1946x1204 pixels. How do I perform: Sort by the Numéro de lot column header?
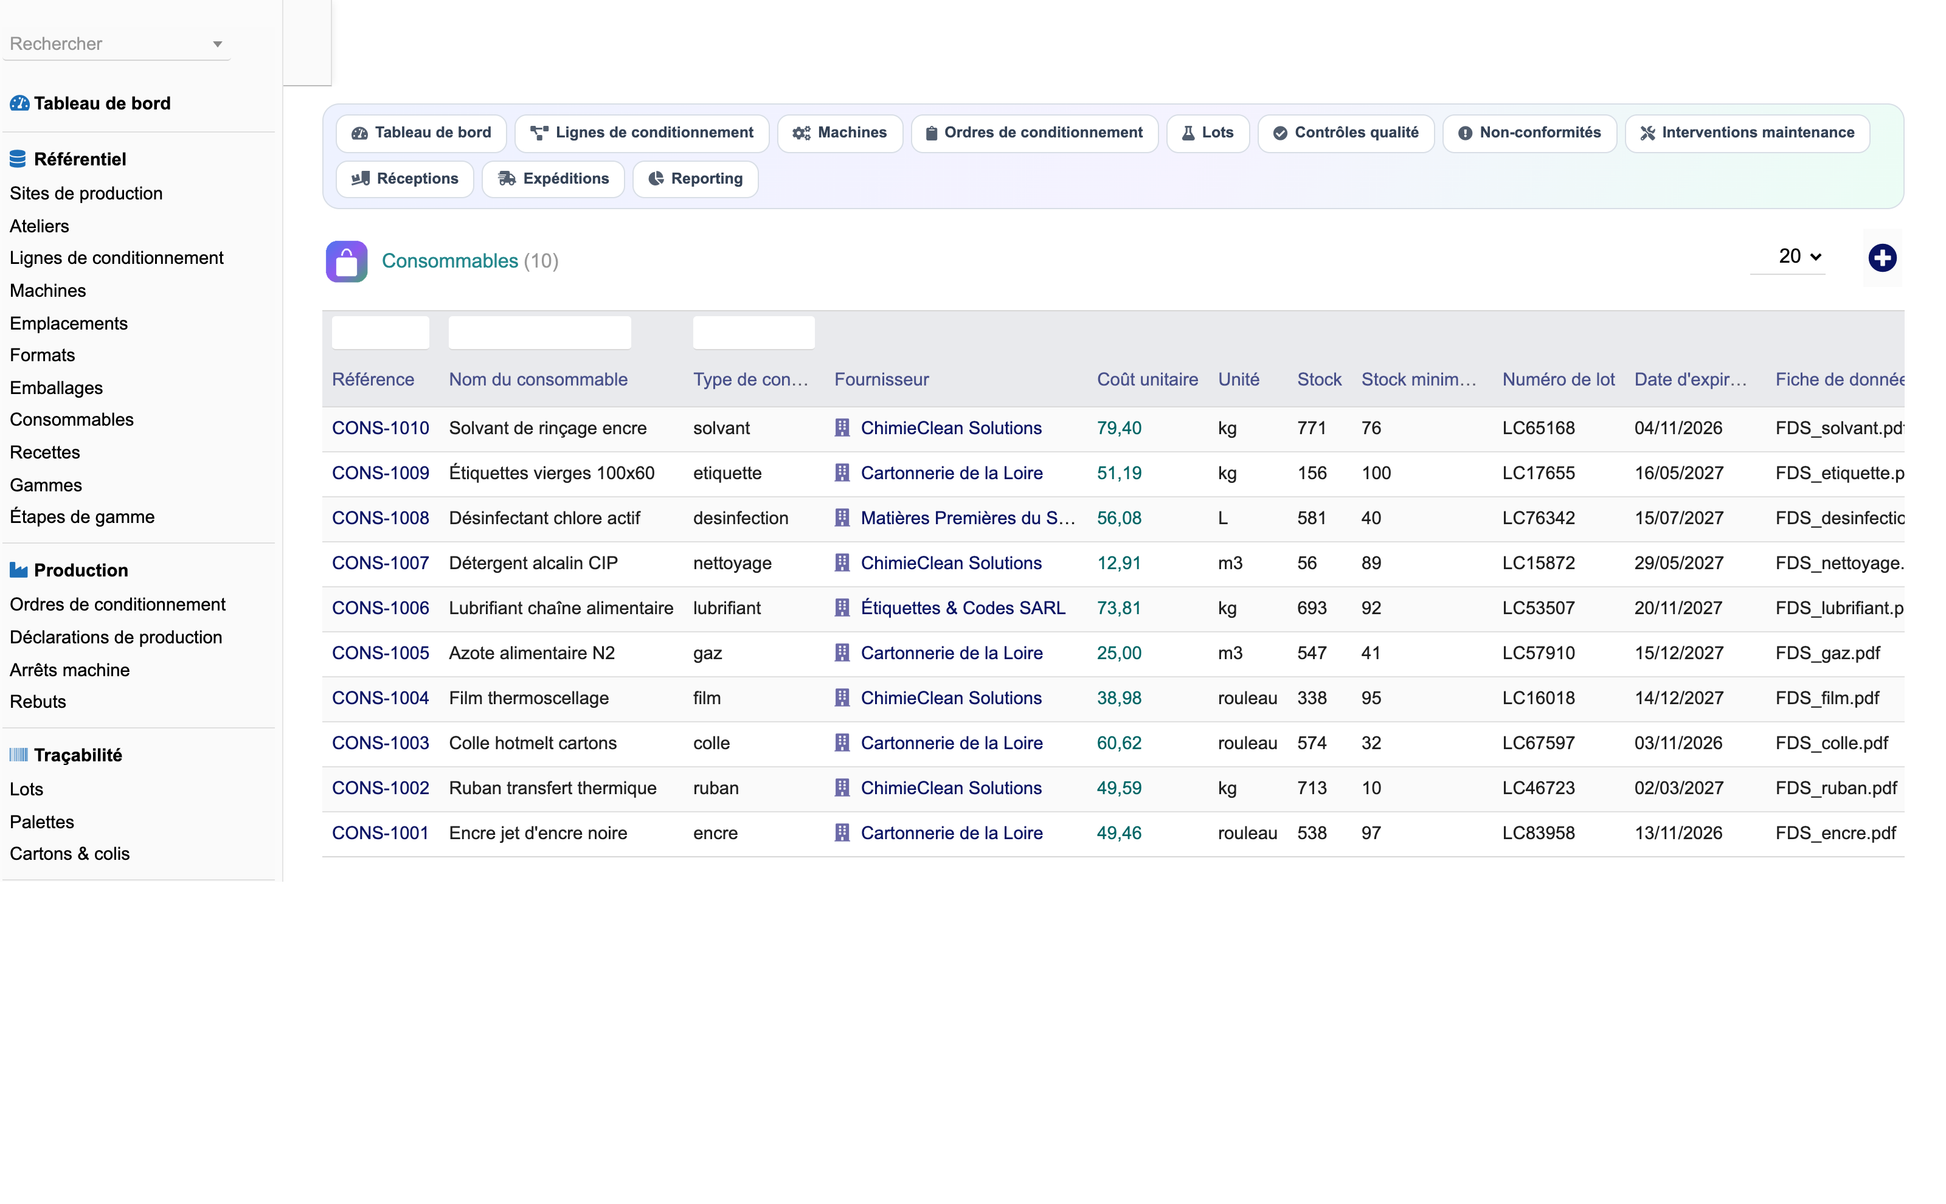1558,380
